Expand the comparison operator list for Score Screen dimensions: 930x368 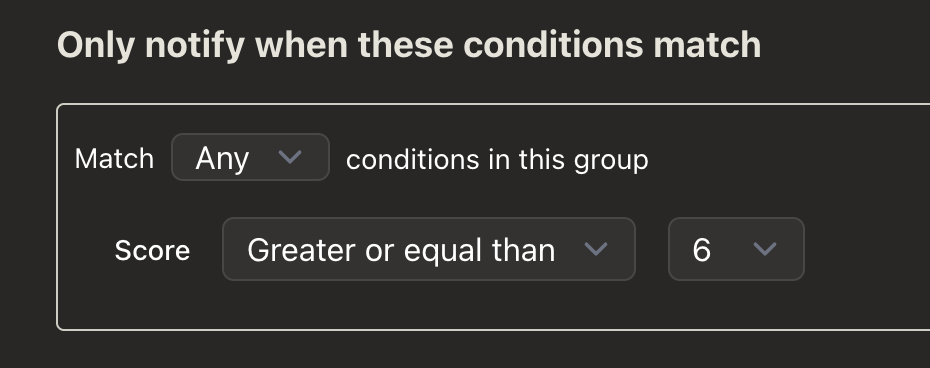[429, 249]
